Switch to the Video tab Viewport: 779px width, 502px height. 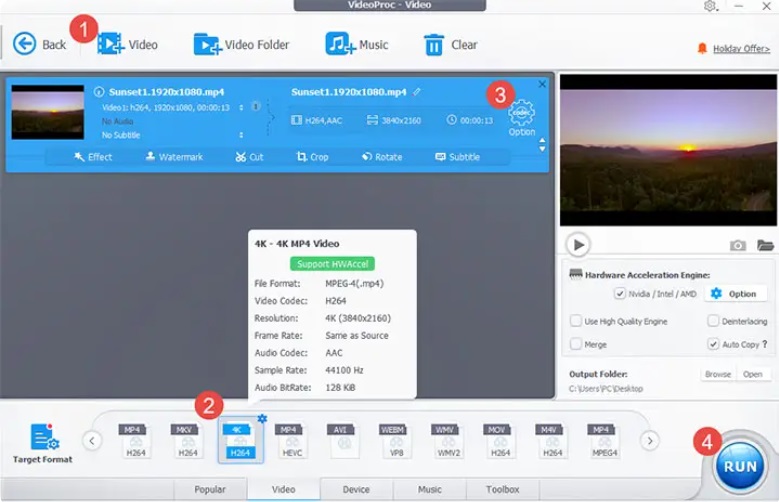[x=283, y=489]
